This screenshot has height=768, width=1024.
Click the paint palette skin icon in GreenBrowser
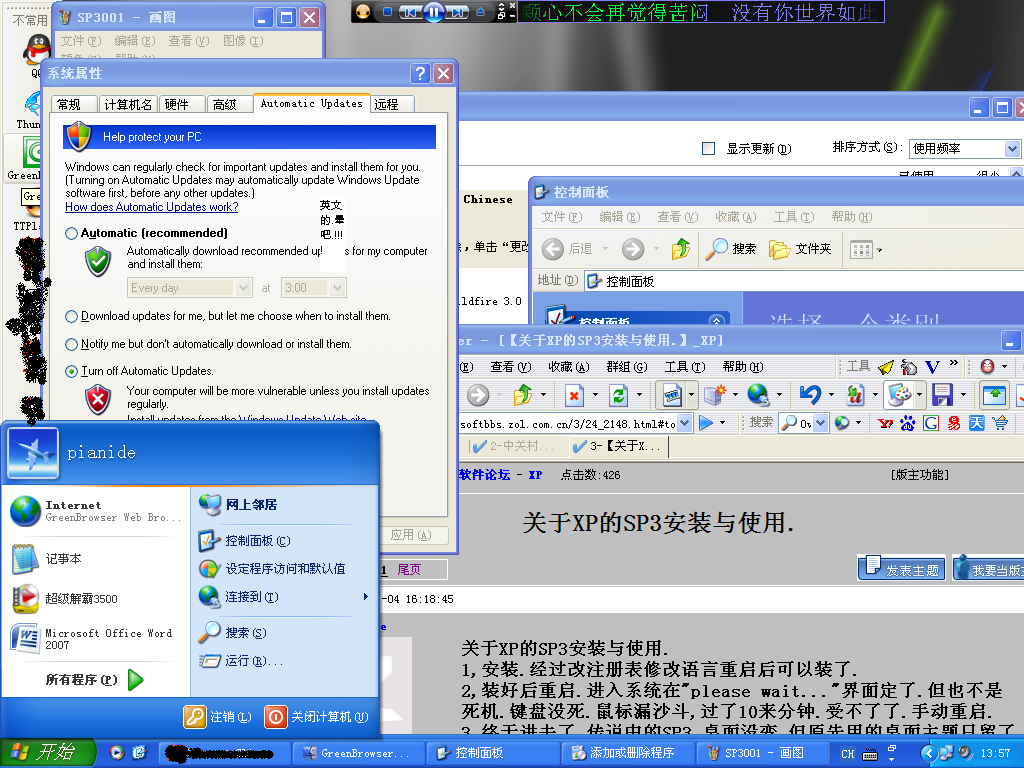coord(899,394)
